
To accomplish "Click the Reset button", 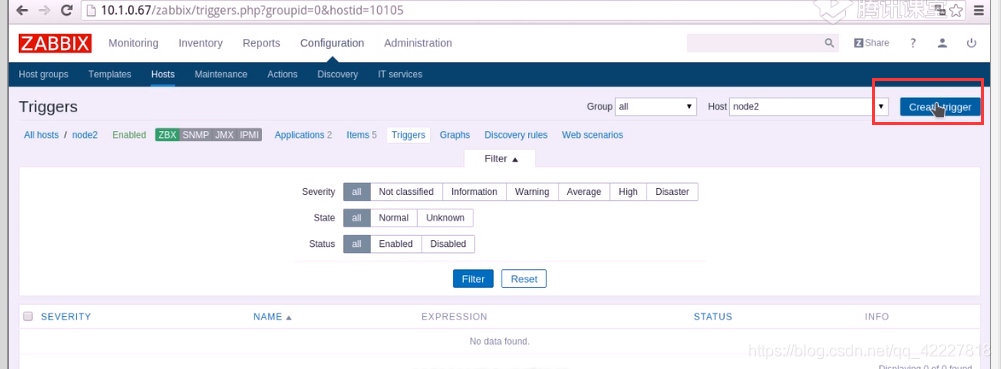I will [524, 279].
